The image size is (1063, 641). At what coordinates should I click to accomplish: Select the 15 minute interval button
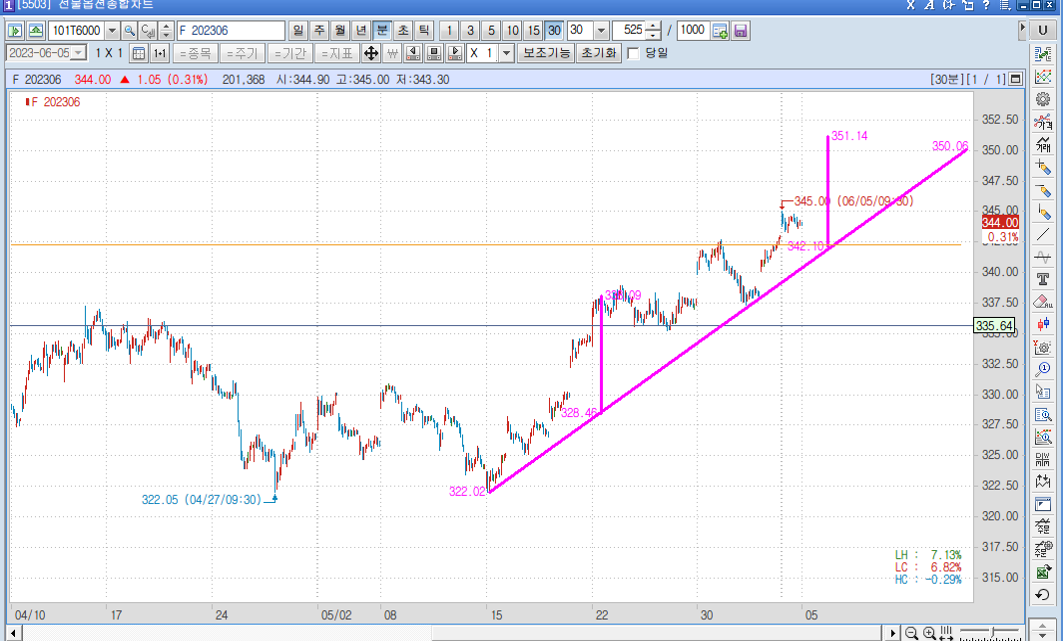click(x=534, y=30)
